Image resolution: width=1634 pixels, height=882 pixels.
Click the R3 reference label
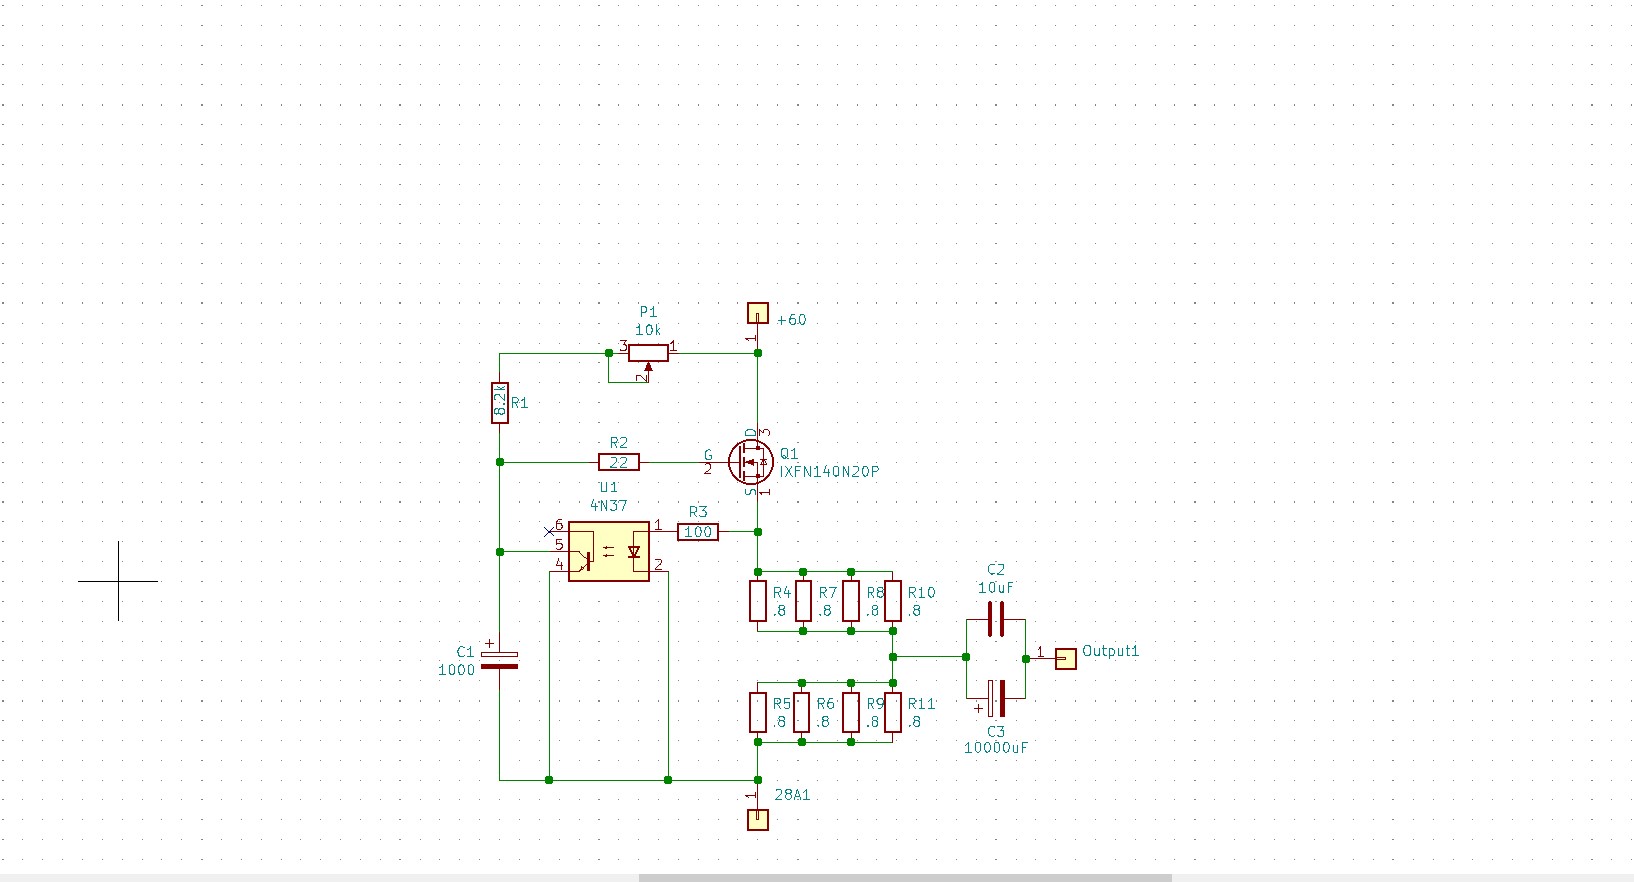(698, 512)
